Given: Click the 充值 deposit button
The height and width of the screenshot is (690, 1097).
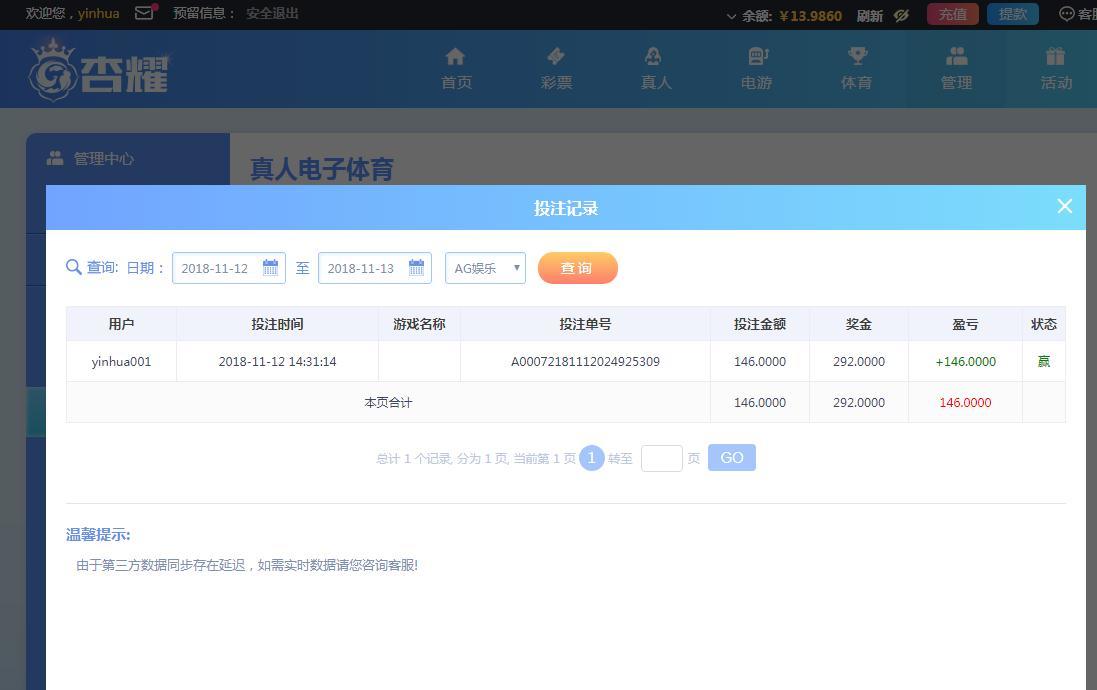Looking at the screenshot, I should click(952, 14).
